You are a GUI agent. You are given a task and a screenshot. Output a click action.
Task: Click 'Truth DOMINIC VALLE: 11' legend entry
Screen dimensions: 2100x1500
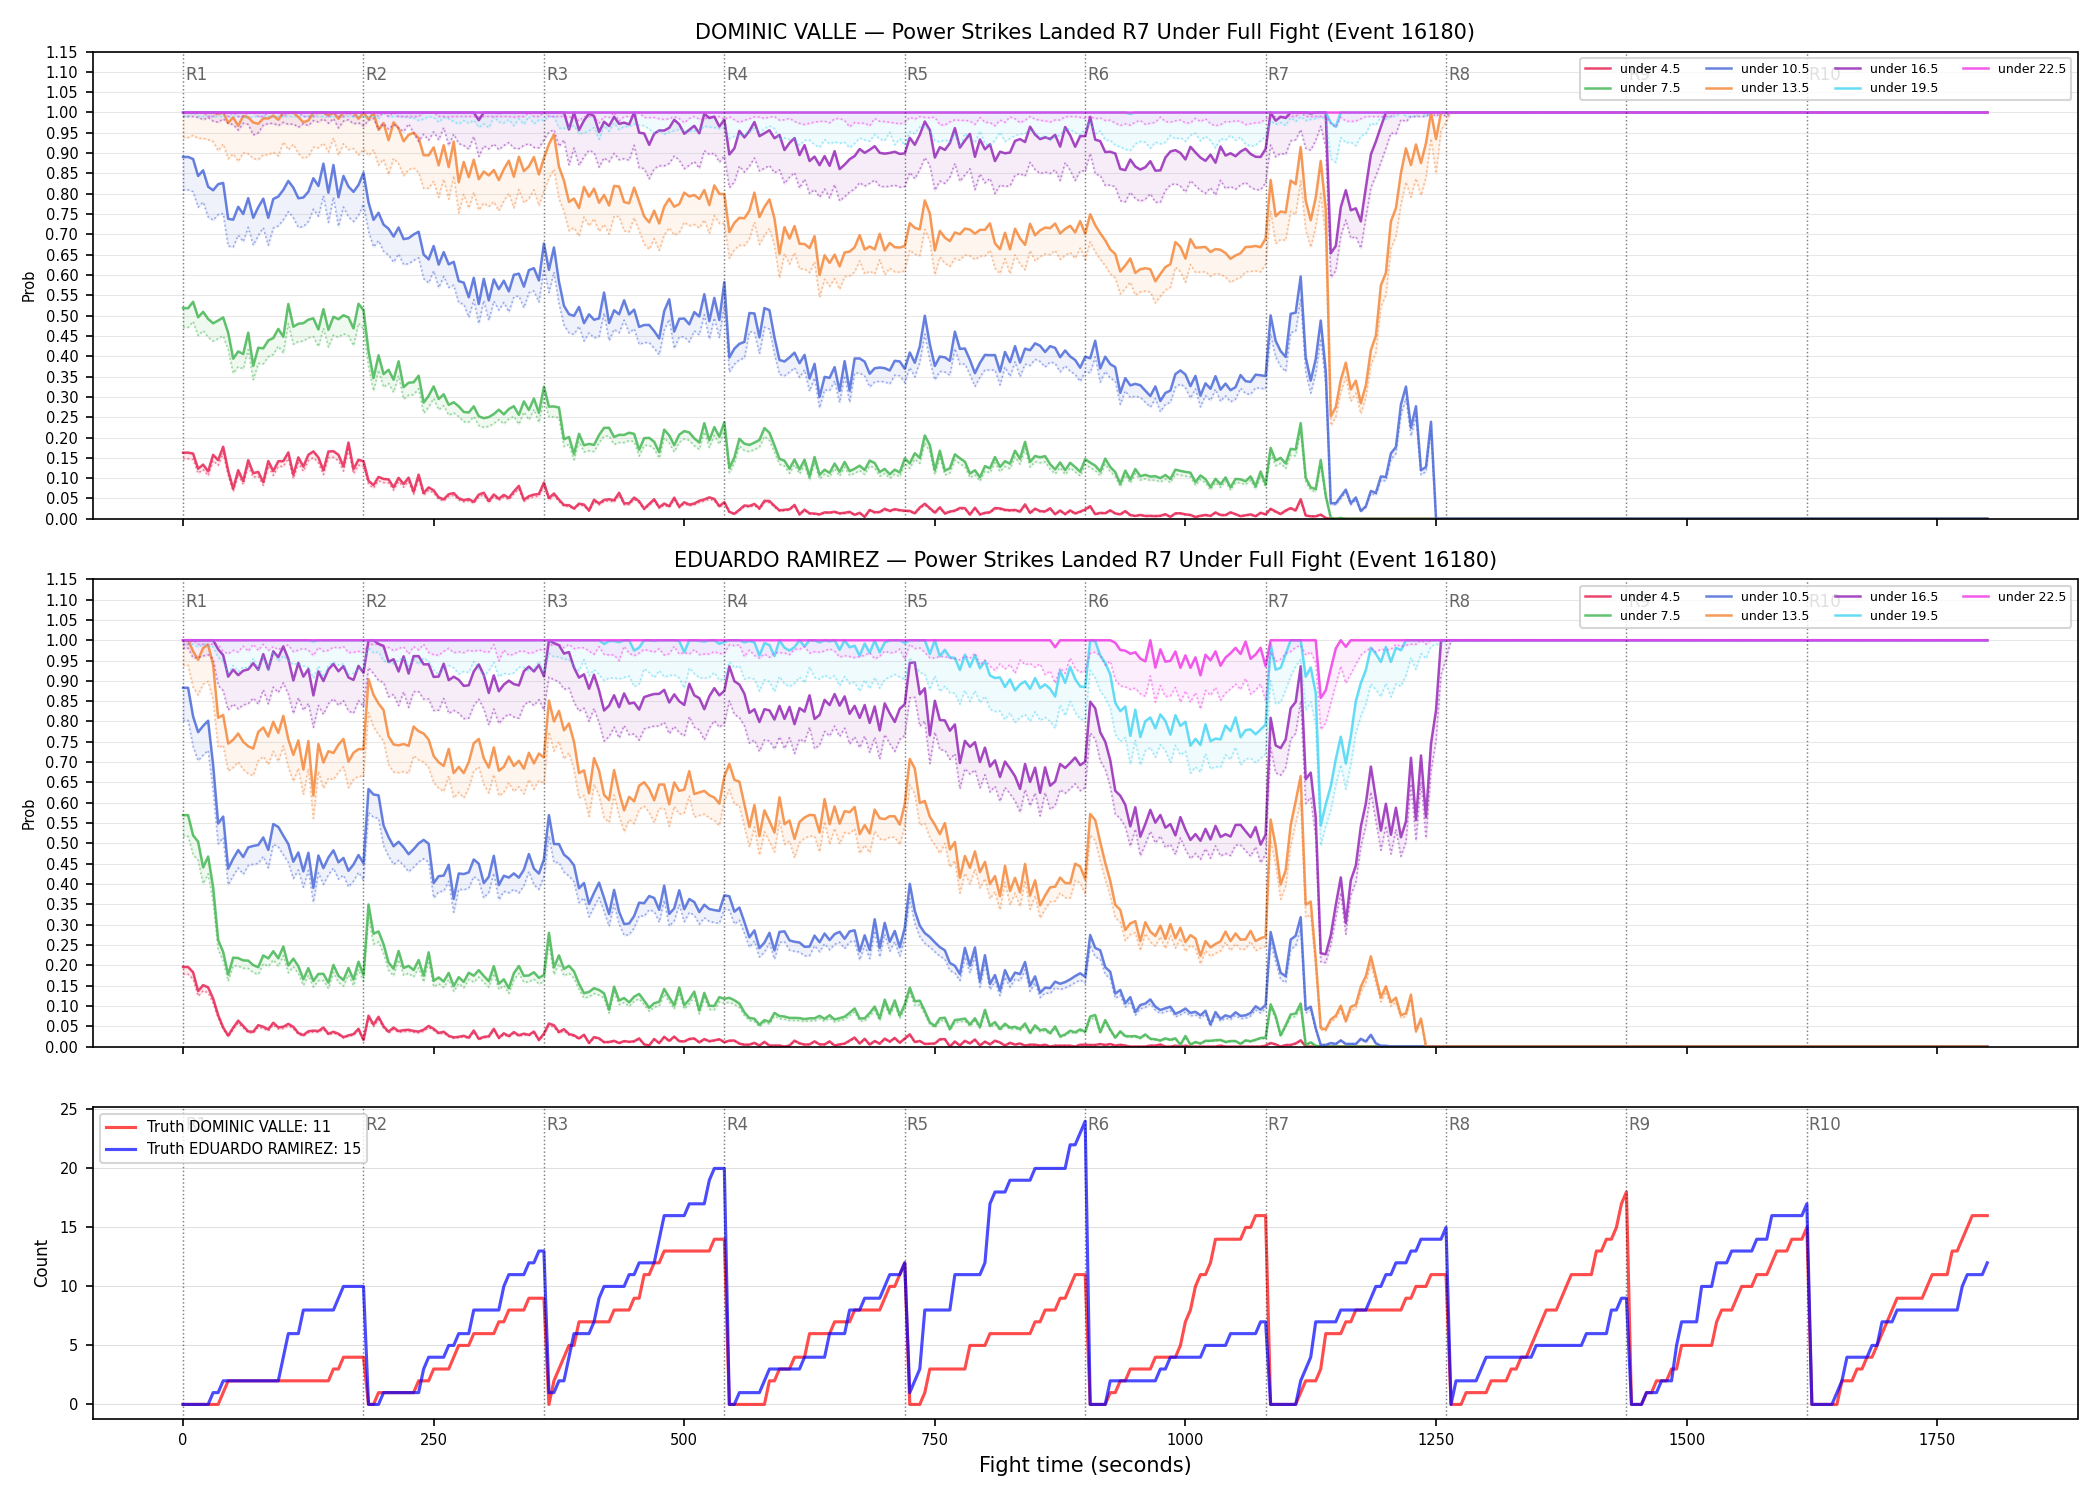pyautogui.click(x=217, y=1127)
